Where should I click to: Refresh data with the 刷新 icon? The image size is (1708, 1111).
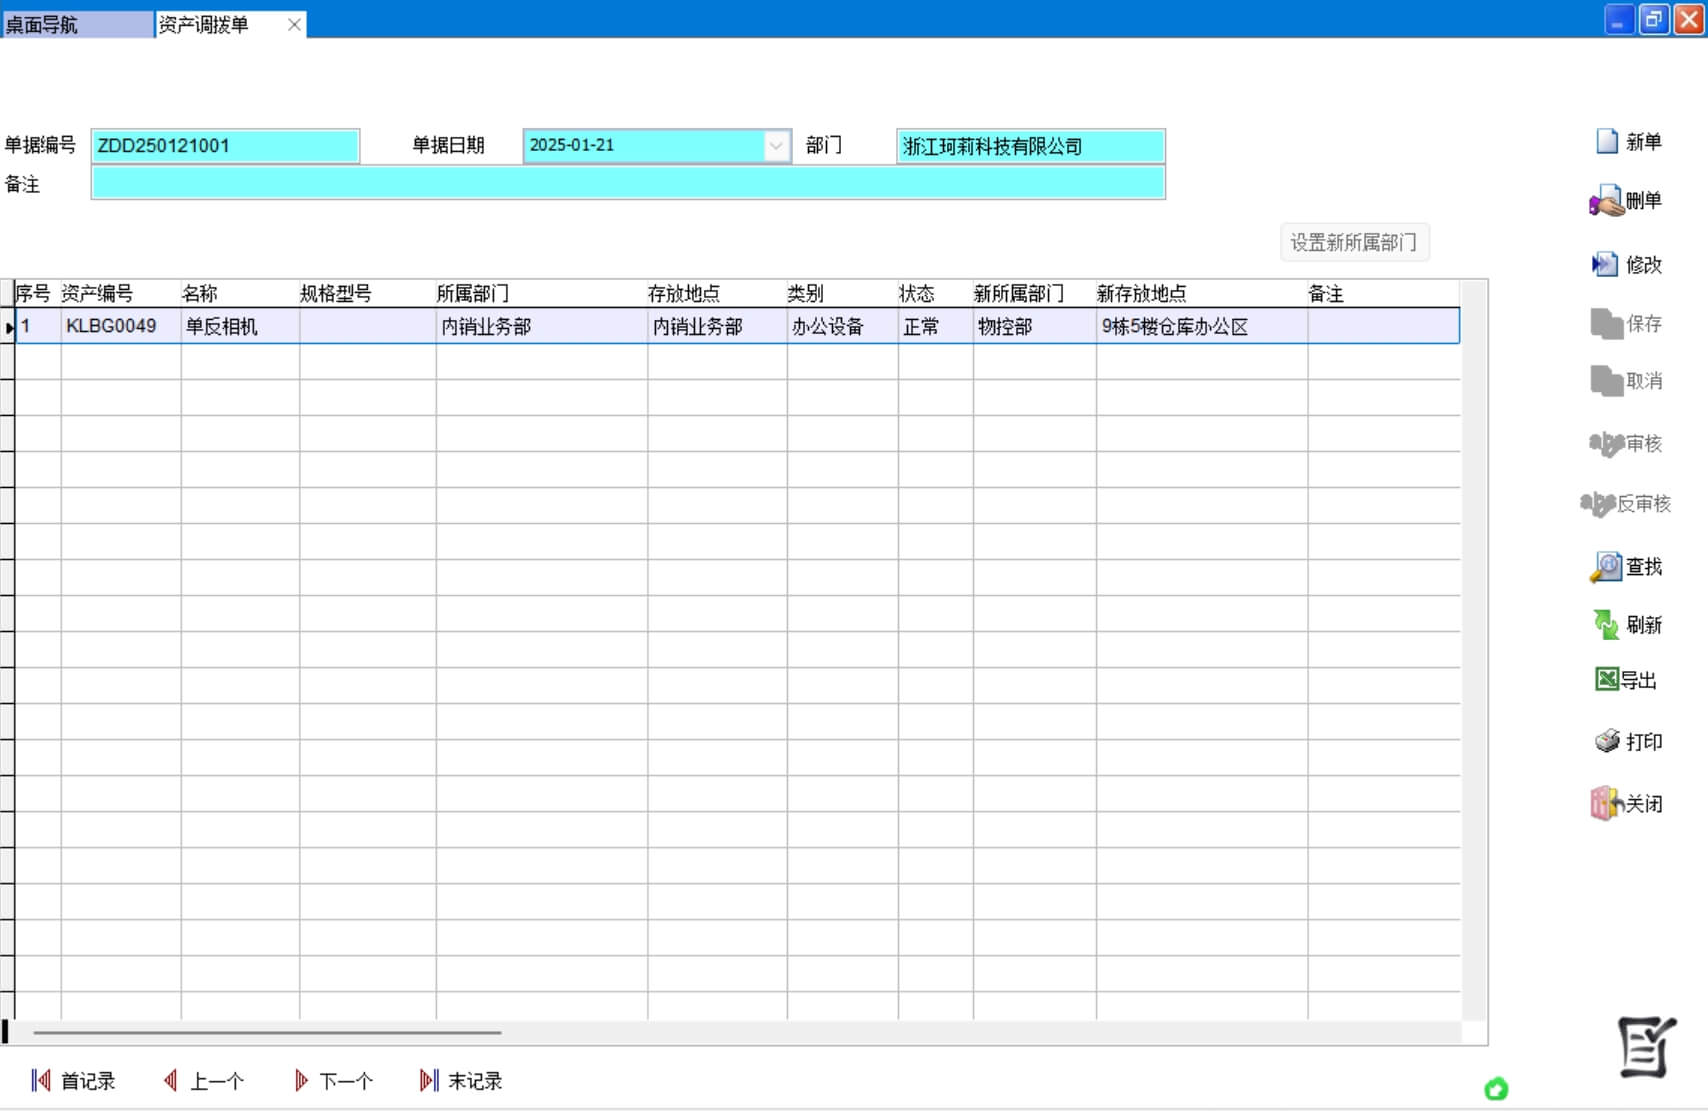[1606, 625]
